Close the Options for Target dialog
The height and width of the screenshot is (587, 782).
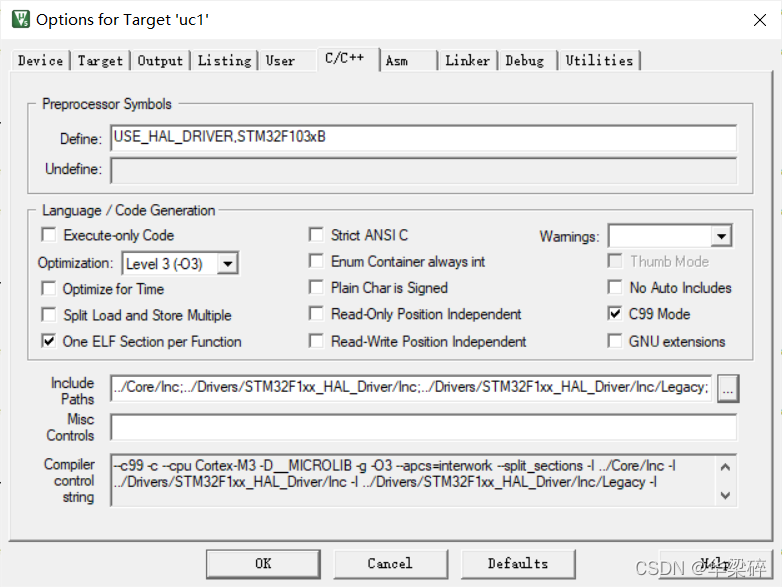[760, 20]
